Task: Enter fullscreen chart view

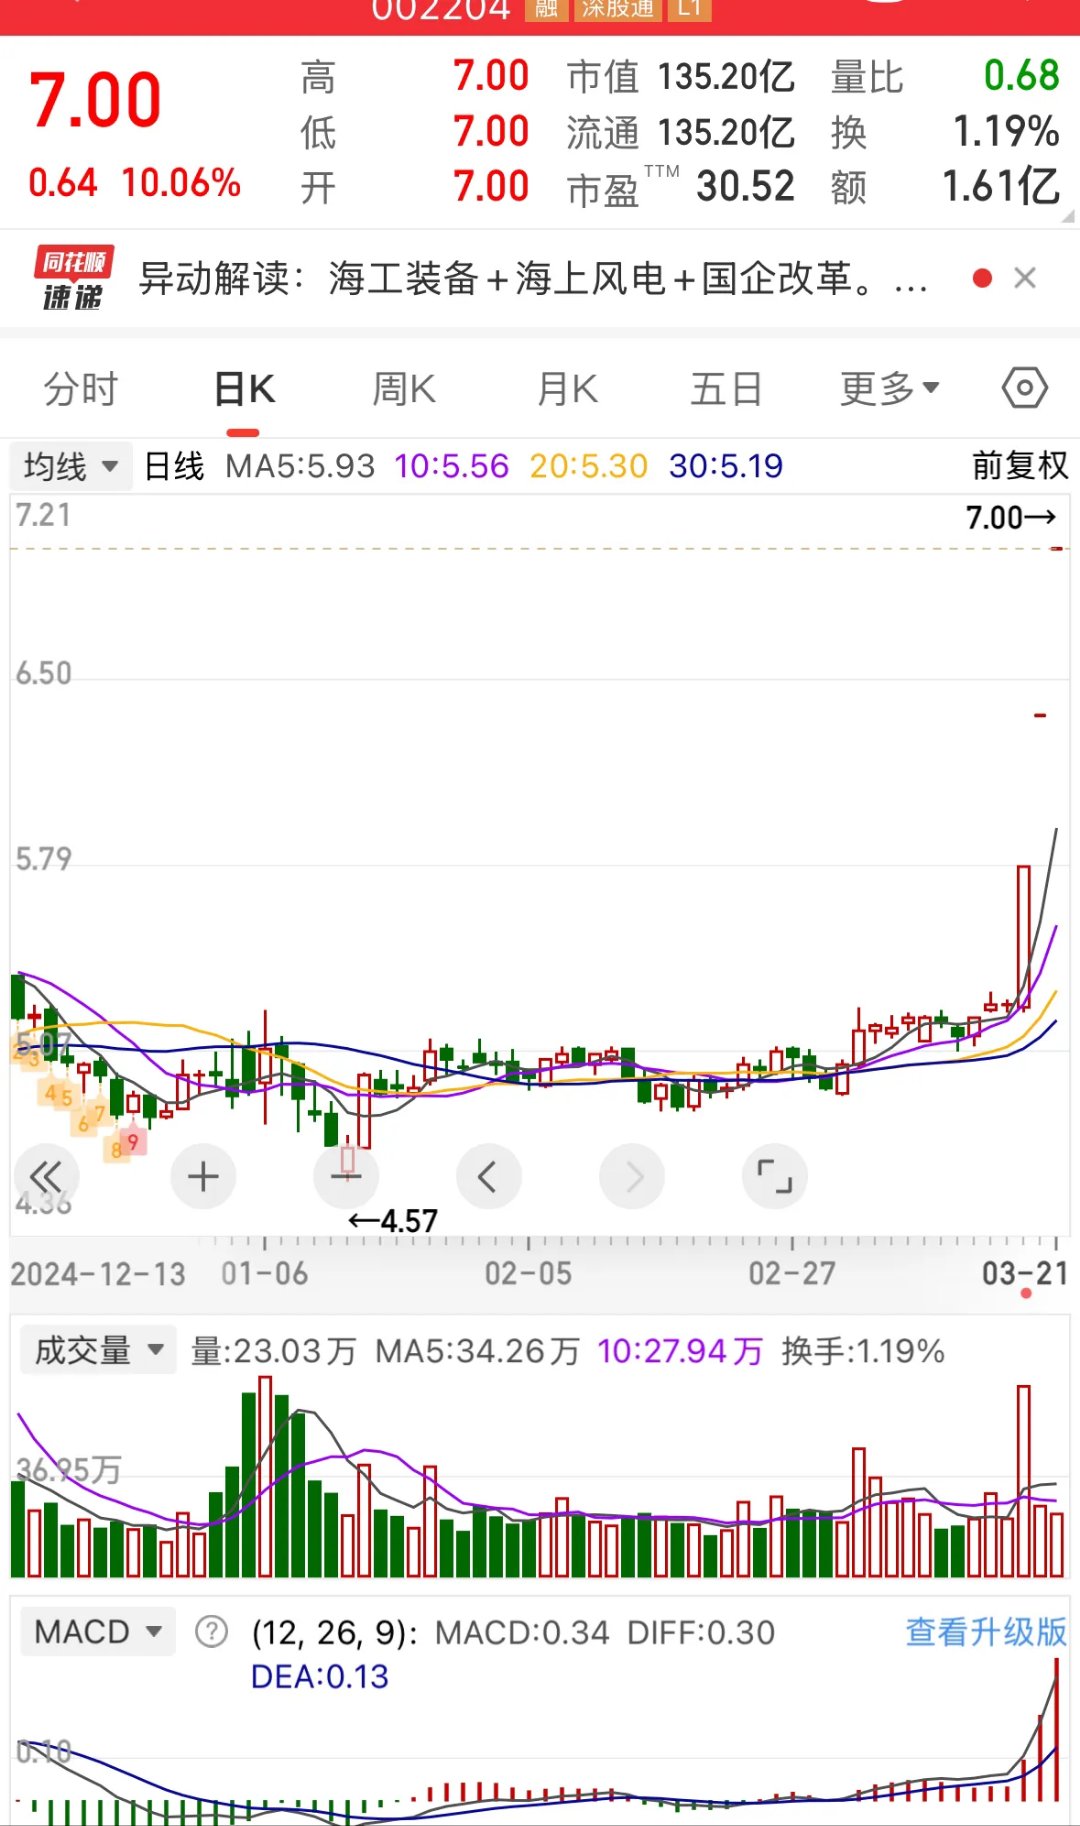Action: point(775,1176)
